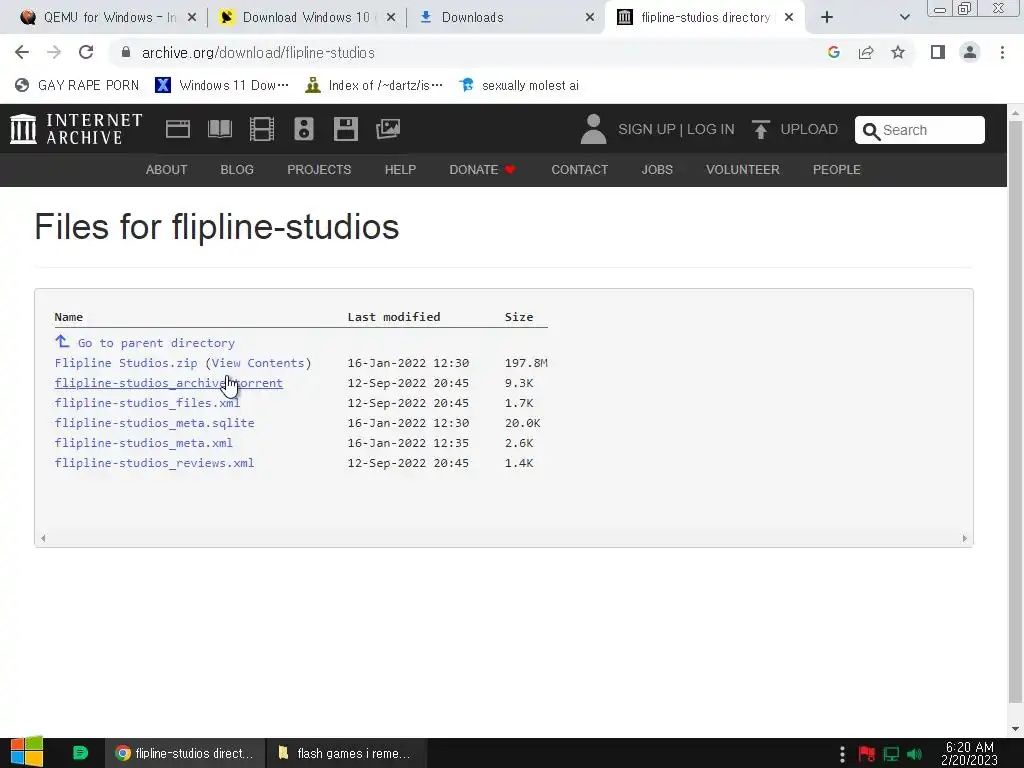Click the Chrome flipline-studios taskbar button
Viewport: 1024px width, 768px height.
point(185,753)
